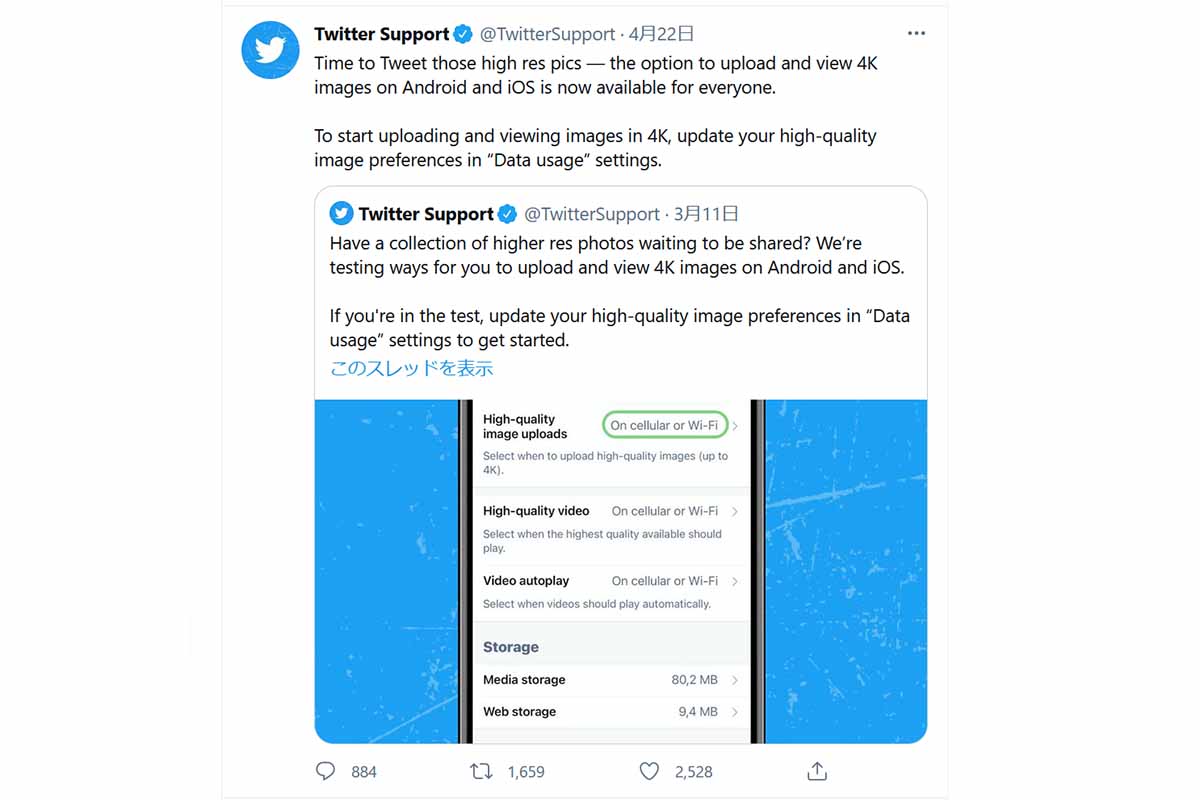This screenshot has height=800, width=1200.
Task: Click the Twitter Support profile avatar
Action: (x=272, y=48)
